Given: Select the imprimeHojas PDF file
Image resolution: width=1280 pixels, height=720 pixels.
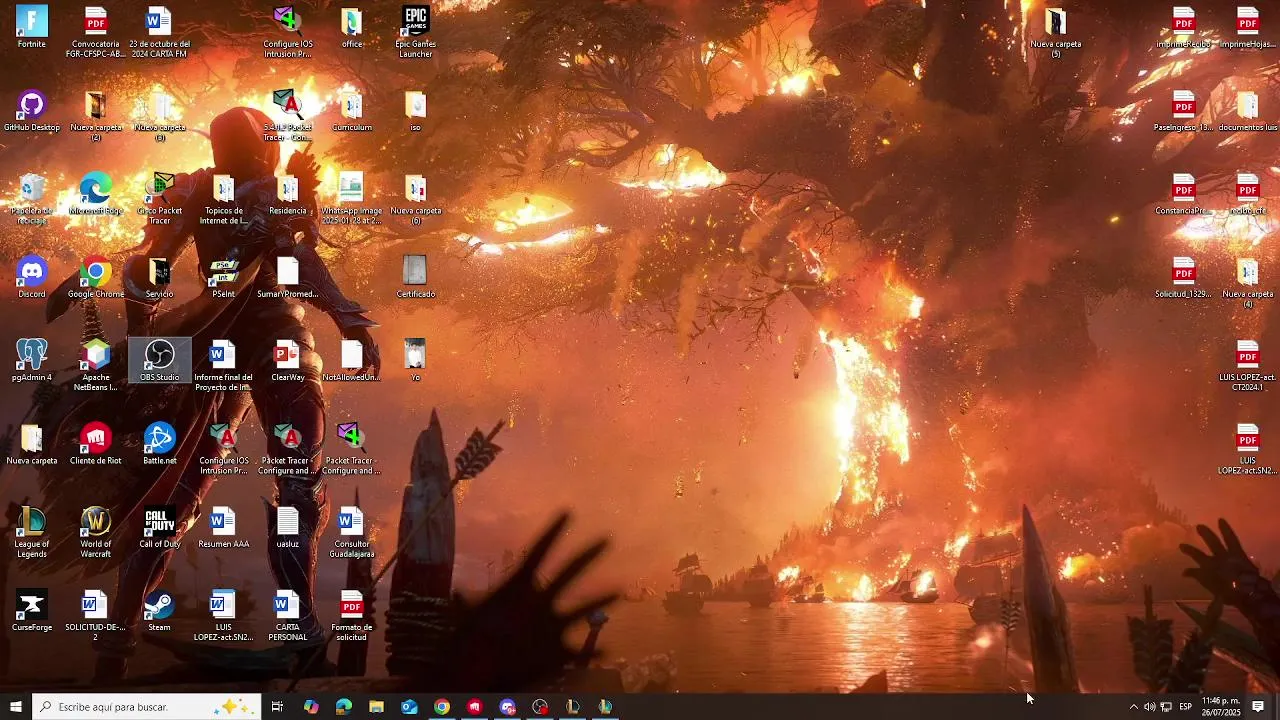Looking at the screenshot, I should click(1248, 27).
